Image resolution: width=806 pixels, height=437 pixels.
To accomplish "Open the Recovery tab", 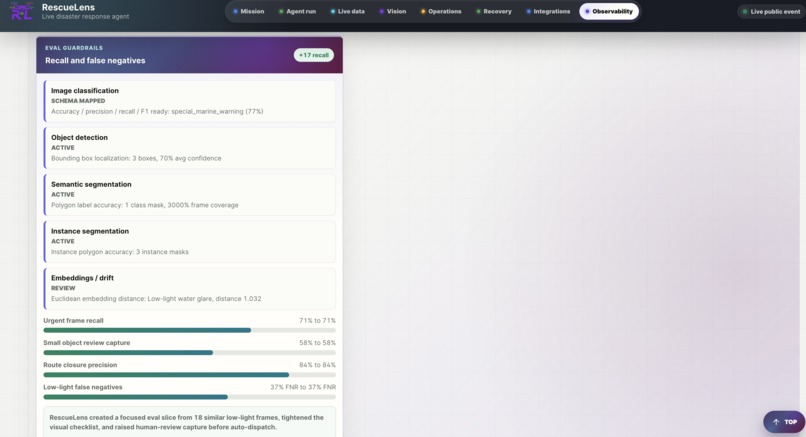I will 493,11.
